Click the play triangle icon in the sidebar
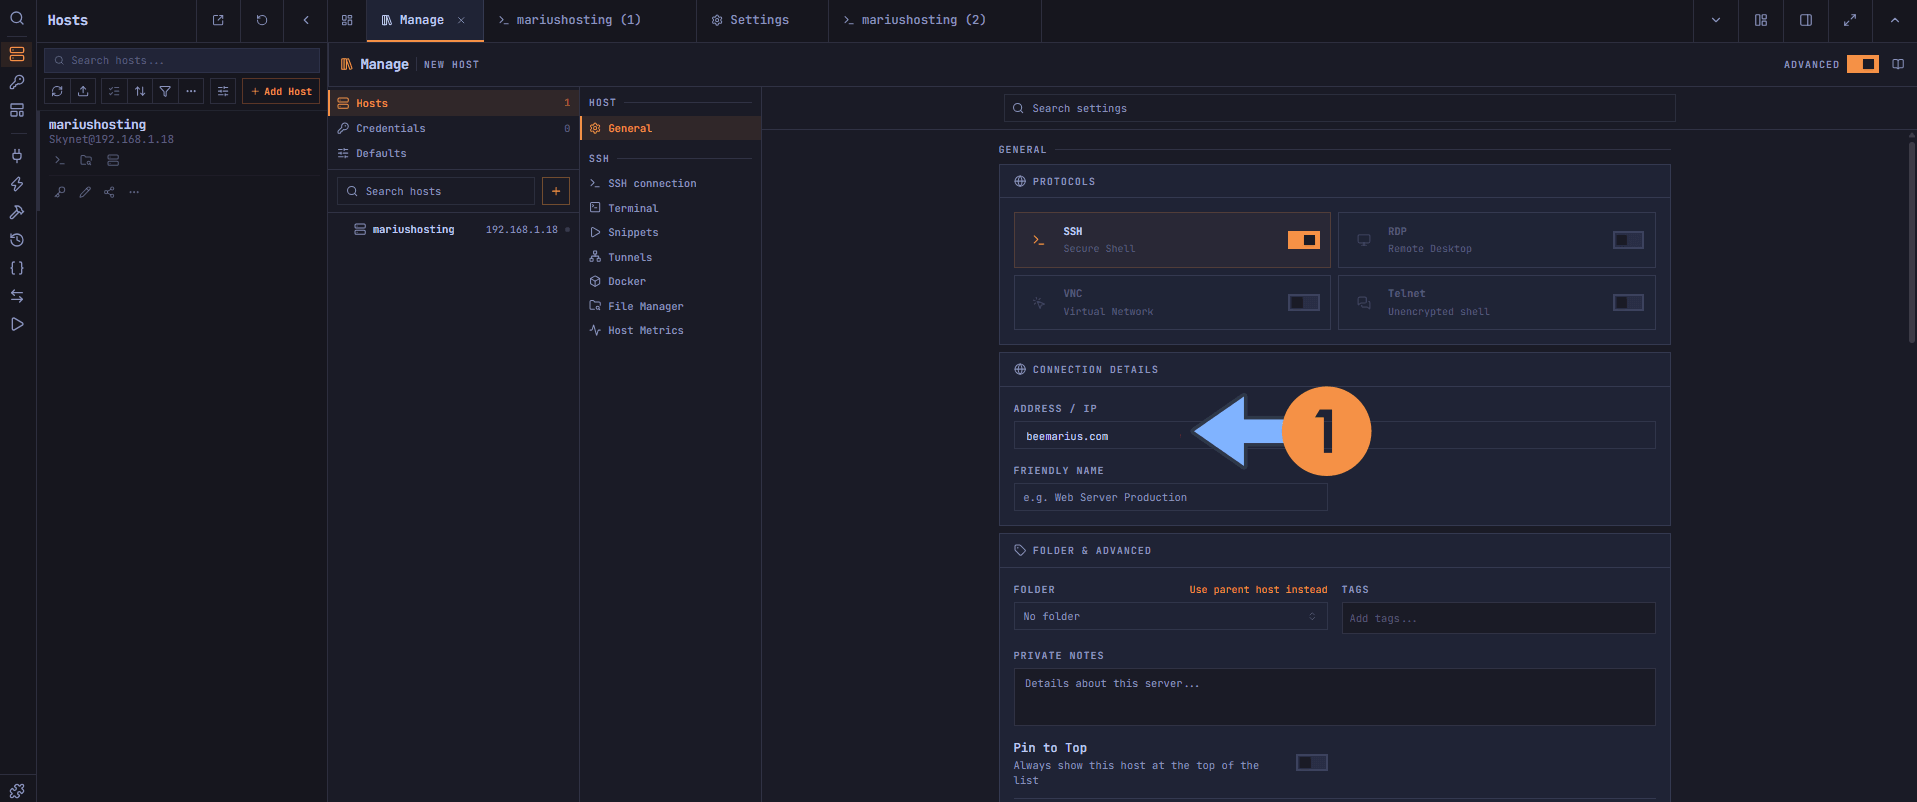This screenshot has height=802, width=1917. tap(17, 324)
